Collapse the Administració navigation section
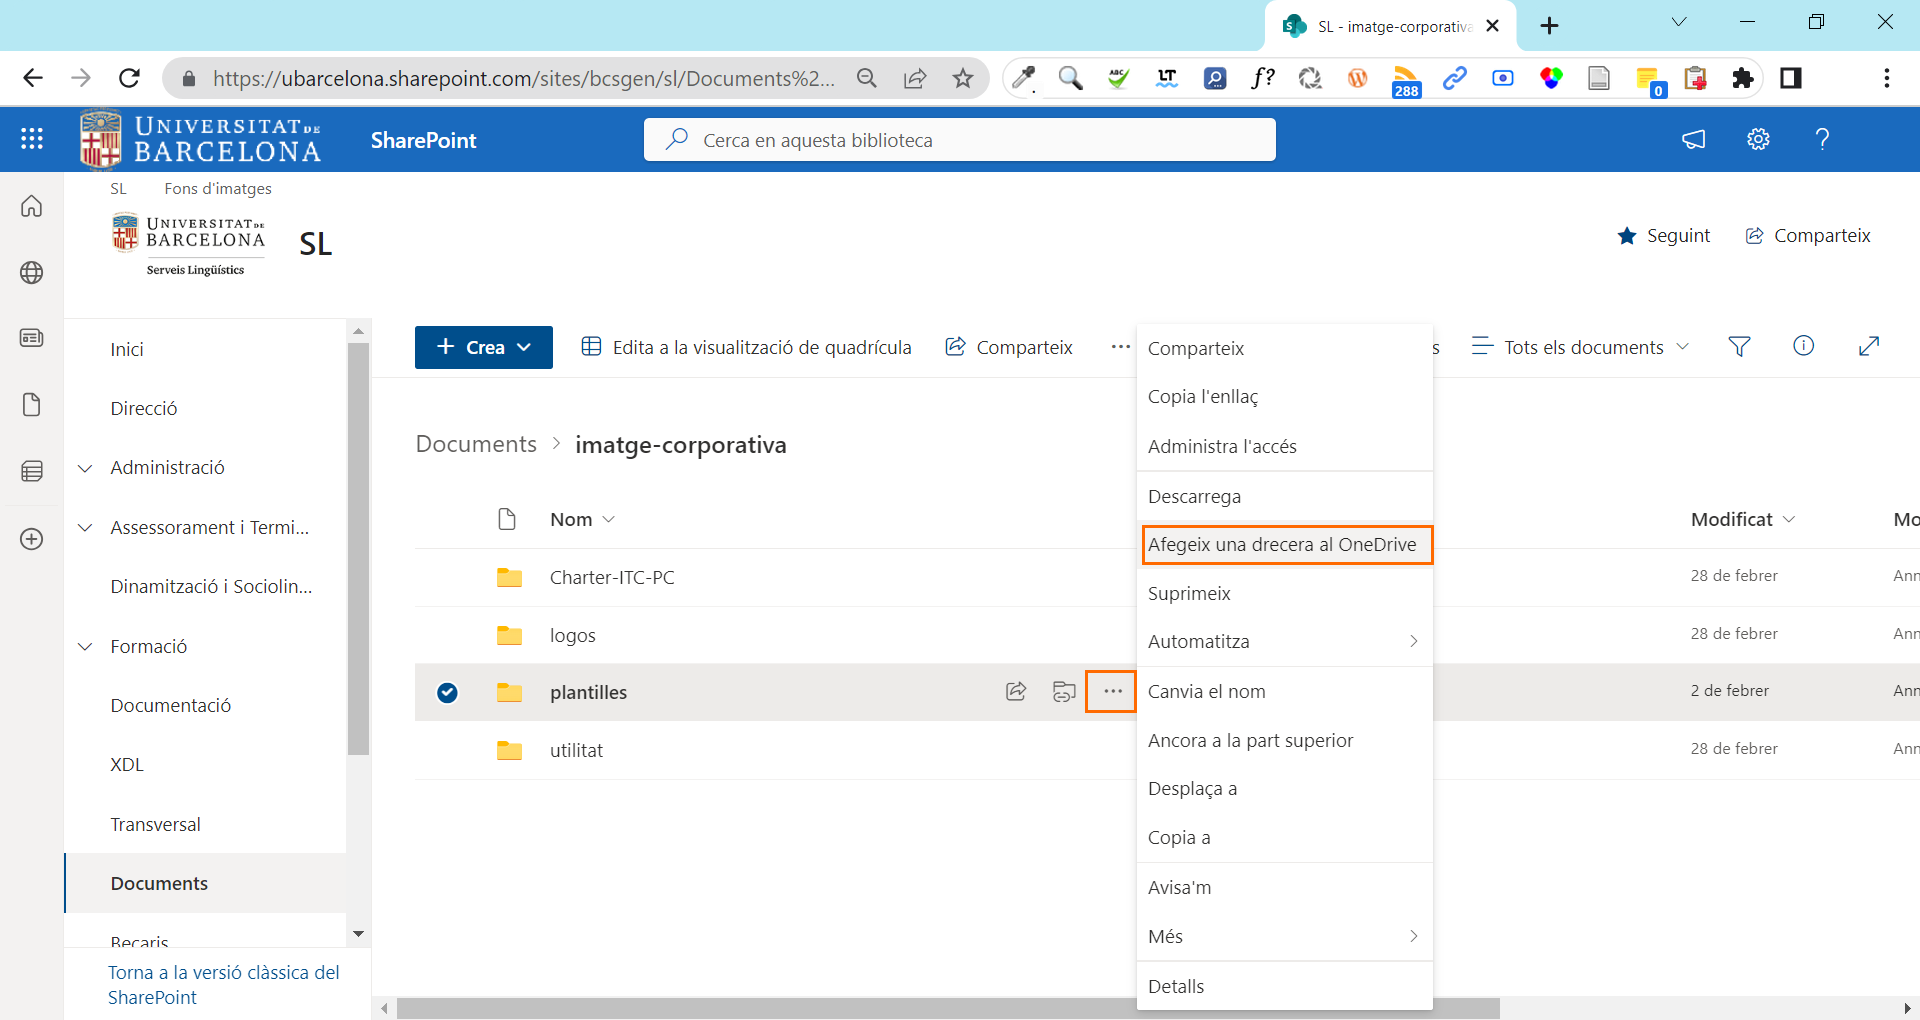Viewport: 1920px width, 1020px height. tap(86, 468)
